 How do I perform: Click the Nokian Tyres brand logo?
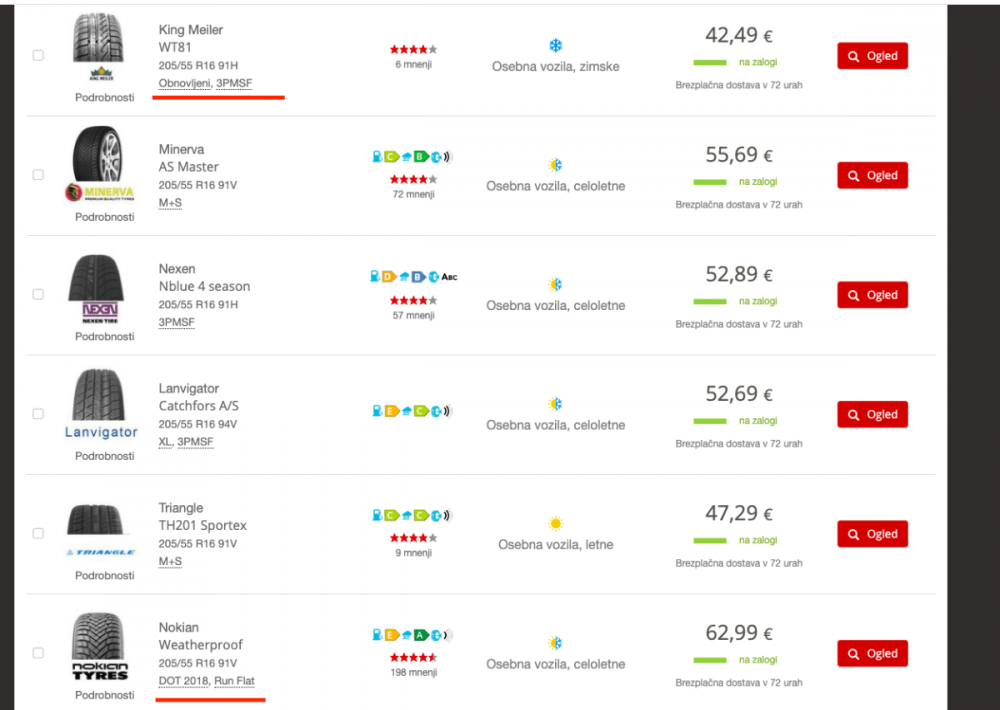(x=100, y=671)
